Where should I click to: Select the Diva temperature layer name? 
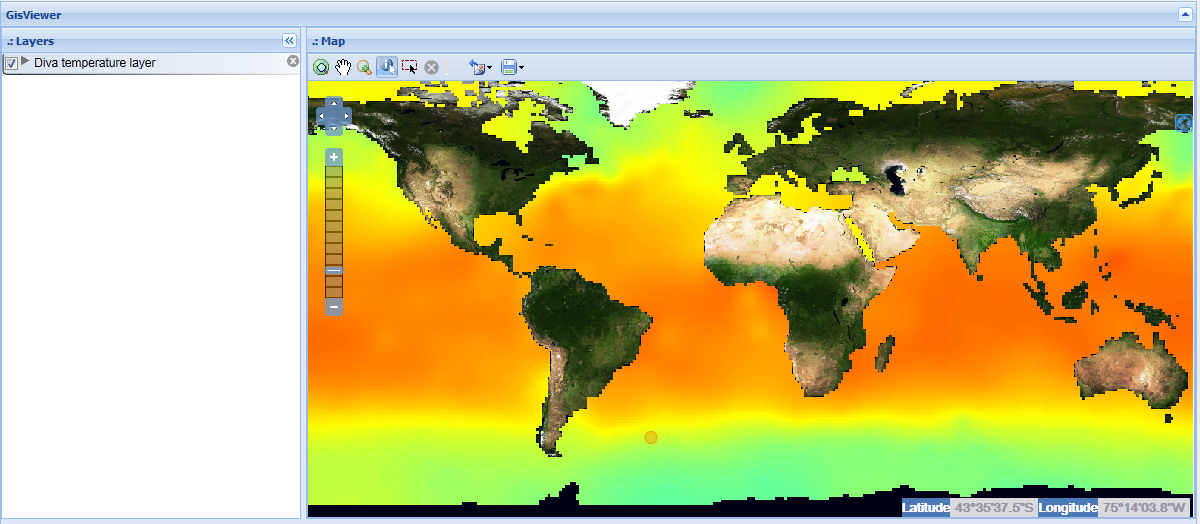(x=94, y=63)
